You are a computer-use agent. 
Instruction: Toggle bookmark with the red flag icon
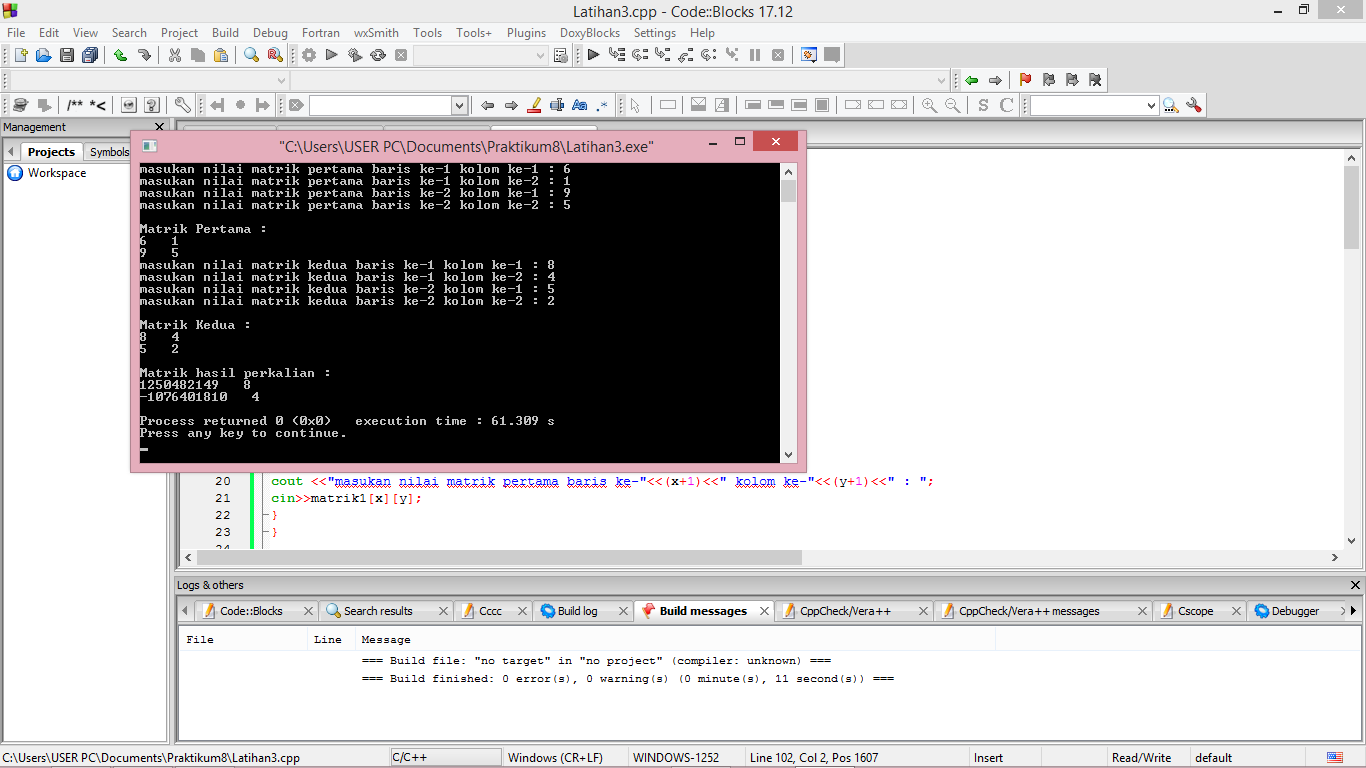click(1025, 80)
